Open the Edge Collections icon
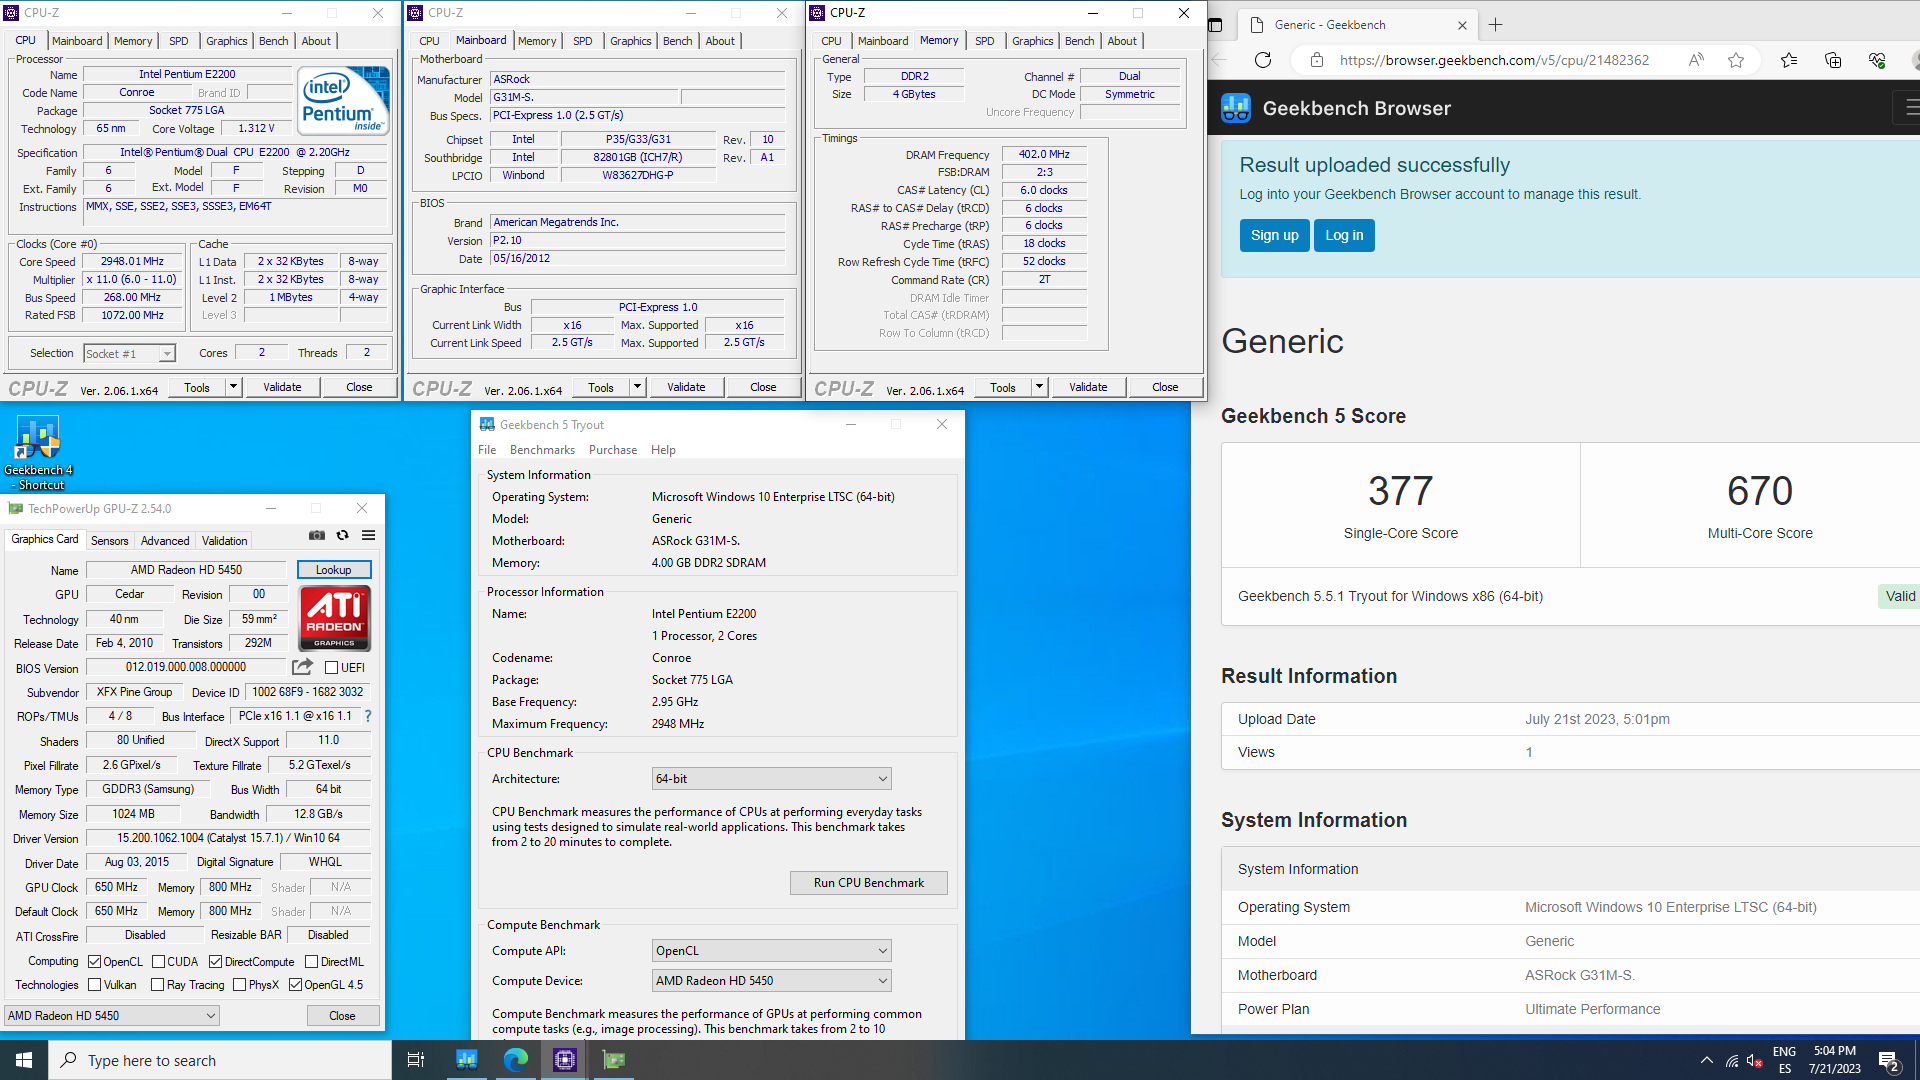Image resolution: width=1920 pixels, height=1080 pixels. pos(1833,60)
